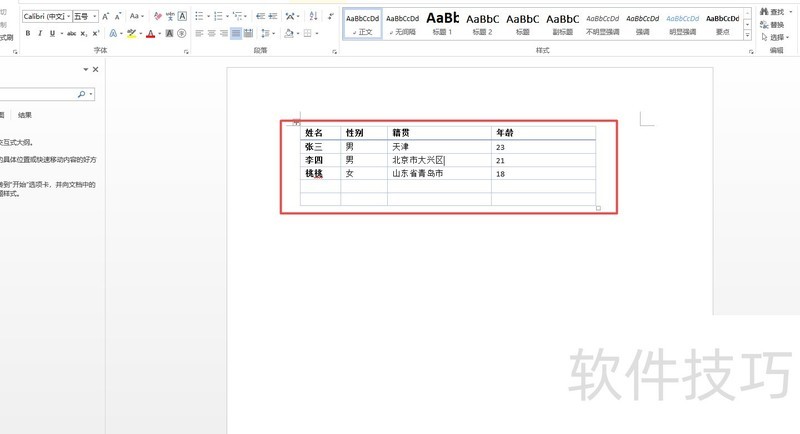This screenshot has width=800, height=434.
Task: Open line spacing options
Action: coord(267,33)
